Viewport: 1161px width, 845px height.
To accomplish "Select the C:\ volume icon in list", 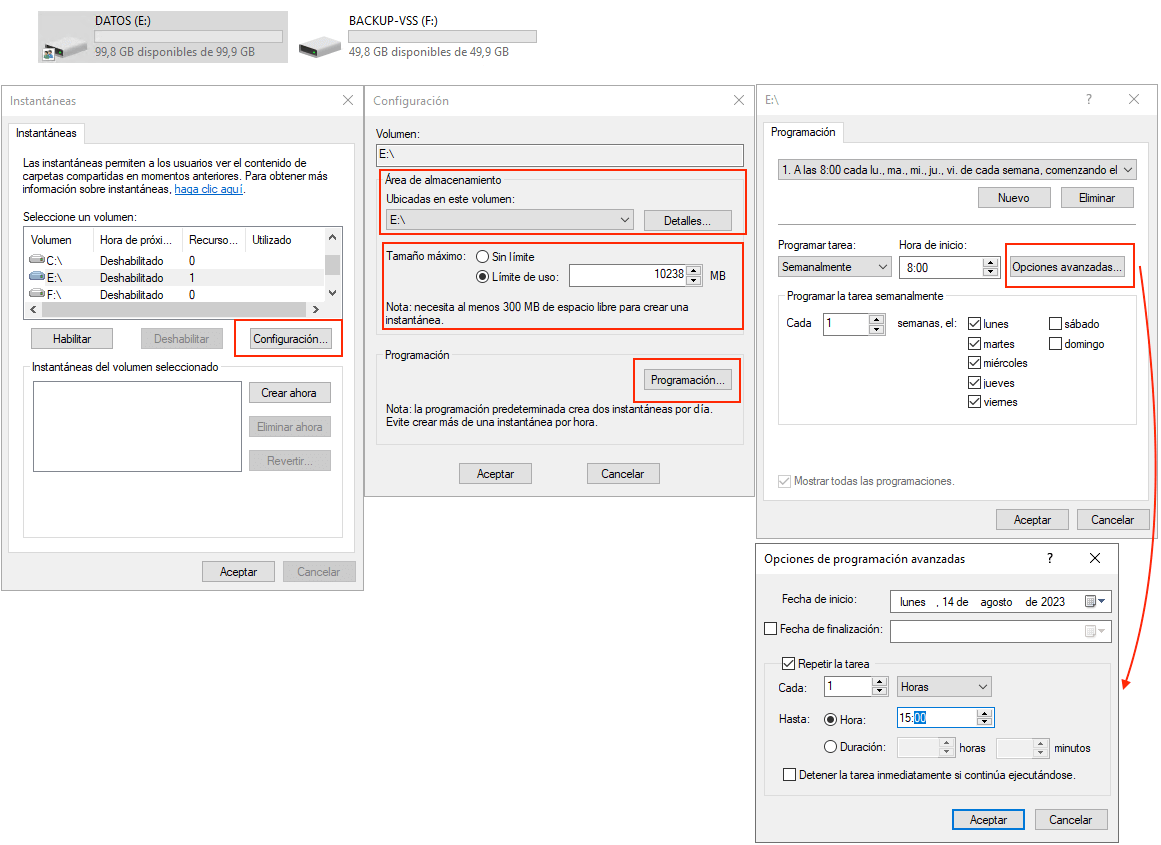I will [38, 260].
